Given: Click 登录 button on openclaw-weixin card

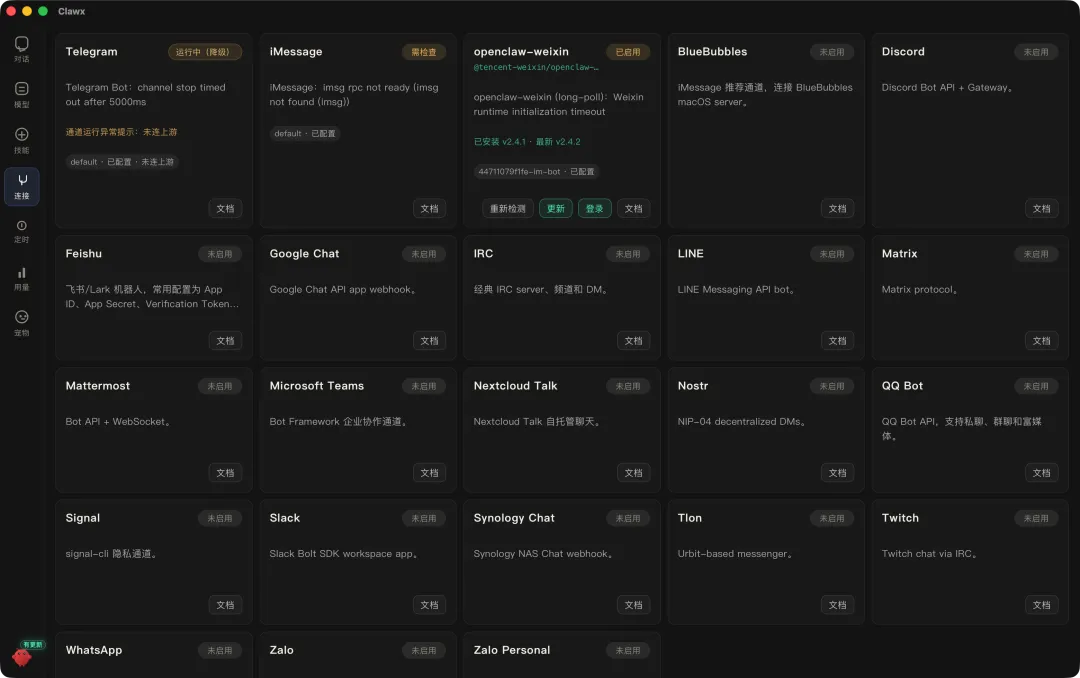Looking at the screenshot, I should [594, 209].
